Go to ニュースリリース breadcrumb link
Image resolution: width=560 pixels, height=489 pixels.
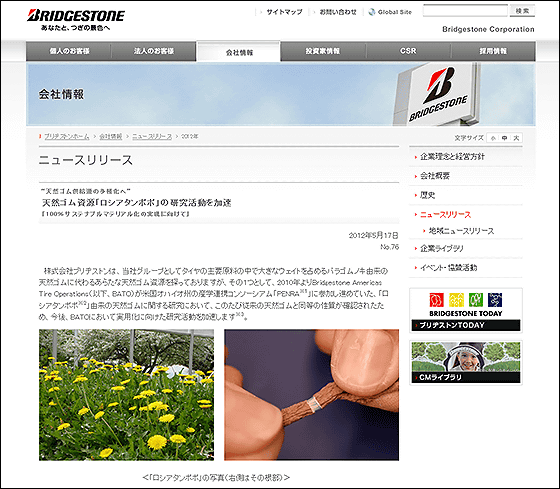(x=152, y=136)
